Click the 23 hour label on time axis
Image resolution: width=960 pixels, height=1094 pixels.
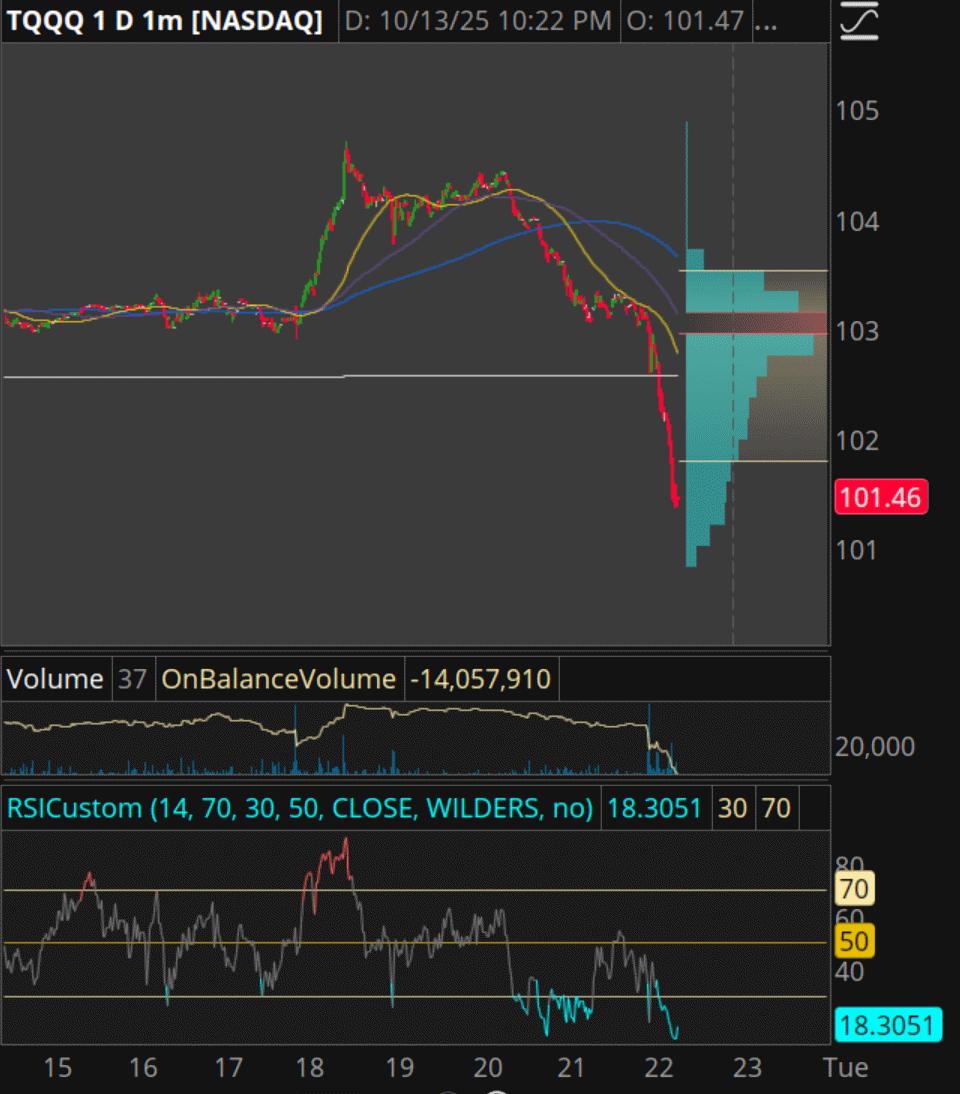747,1067
